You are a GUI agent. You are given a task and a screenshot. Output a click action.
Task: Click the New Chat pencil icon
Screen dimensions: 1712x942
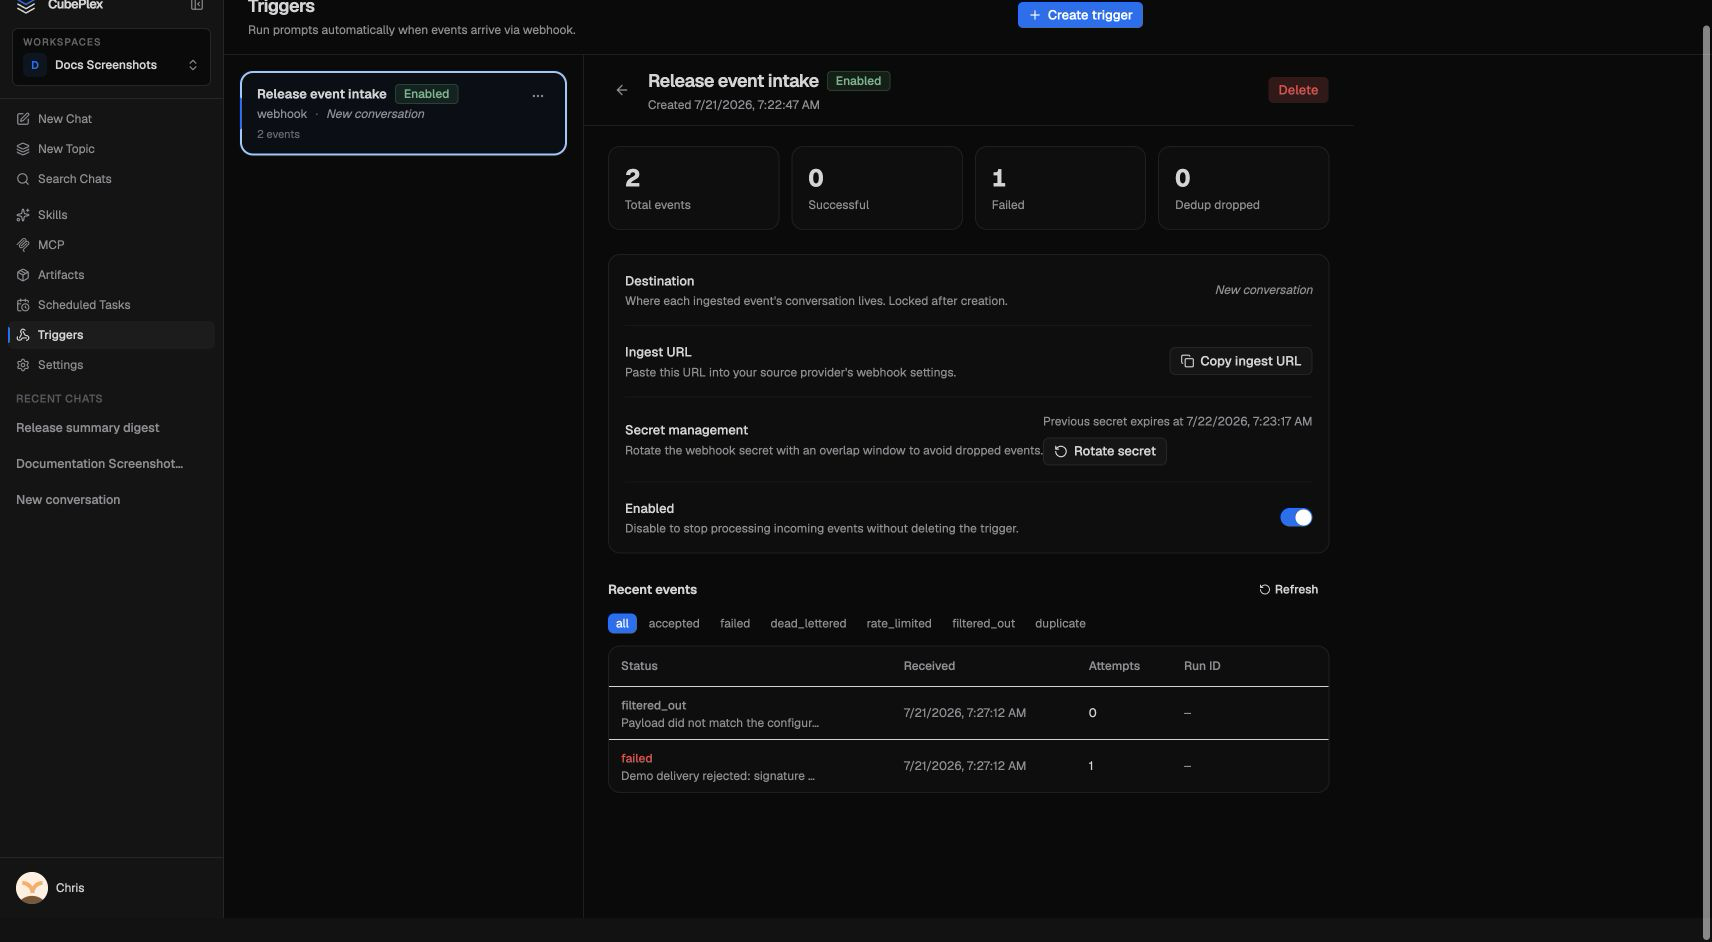pos(23,119)
